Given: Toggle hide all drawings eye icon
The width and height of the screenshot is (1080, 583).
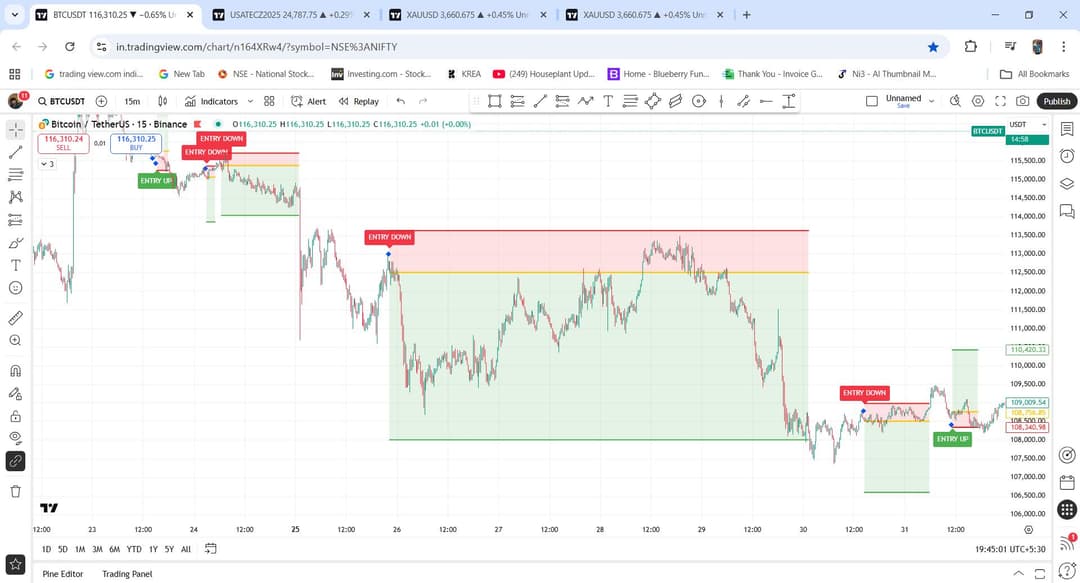Looking at the screenshot, I should (15, 438).
